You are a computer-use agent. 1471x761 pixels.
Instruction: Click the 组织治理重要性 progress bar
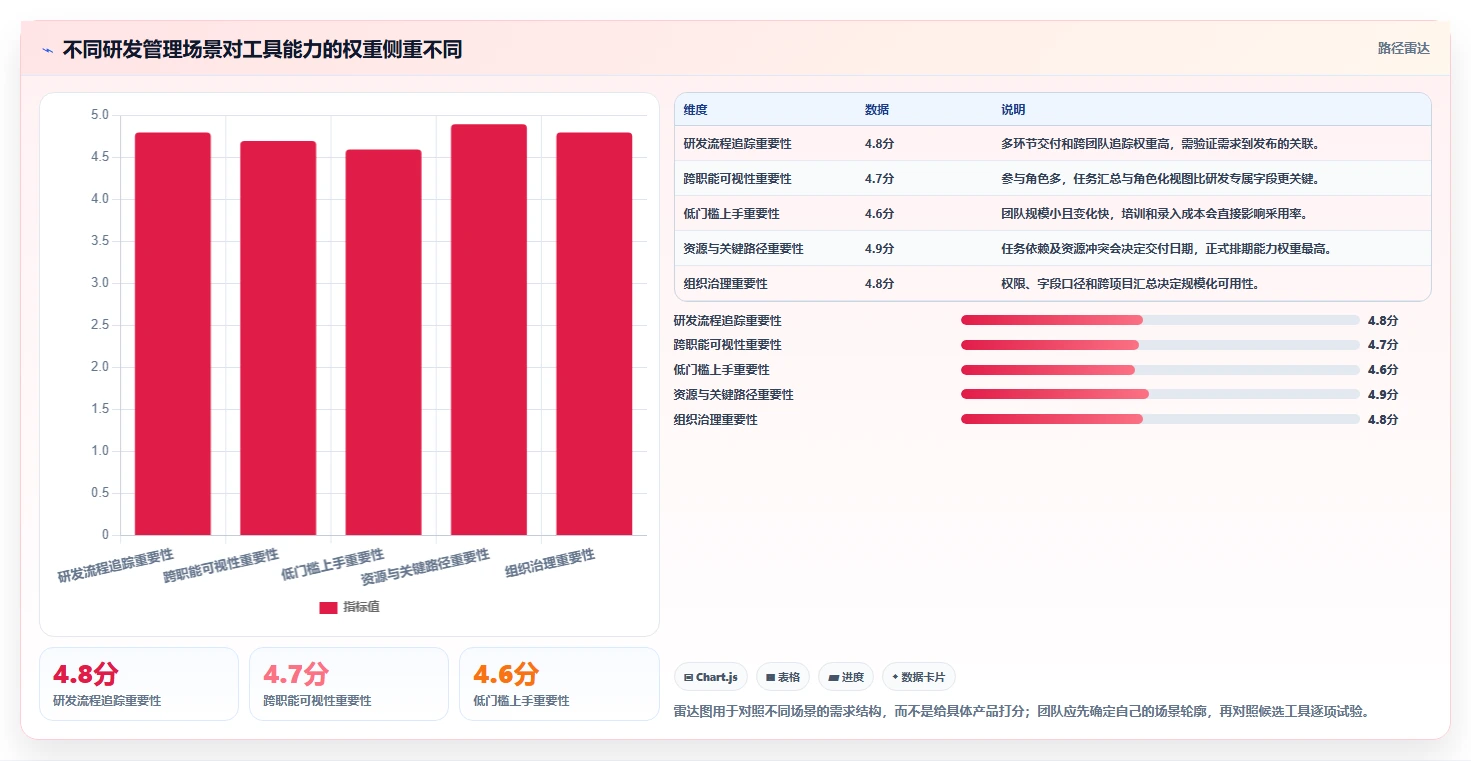coord(1160,419)
